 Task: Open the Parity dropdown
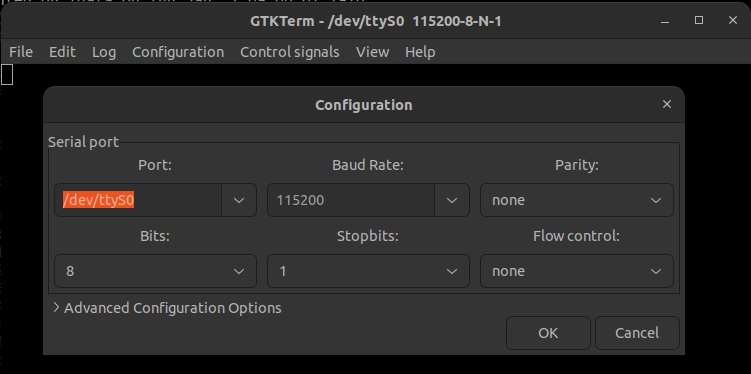(577, 200)
